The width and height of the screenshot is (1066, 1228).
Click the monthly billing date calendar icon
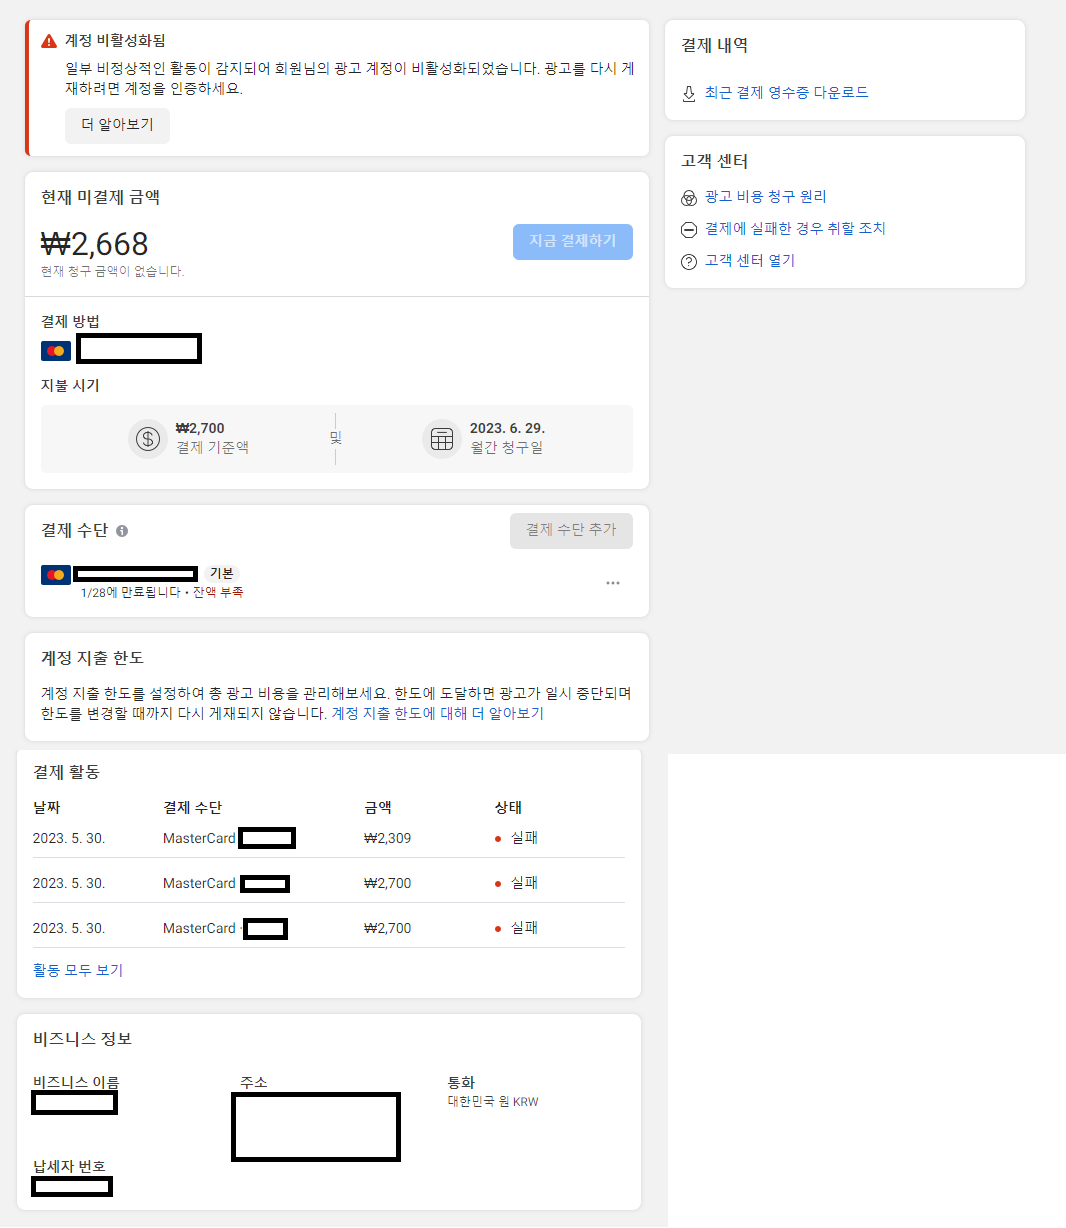(442, 438)
